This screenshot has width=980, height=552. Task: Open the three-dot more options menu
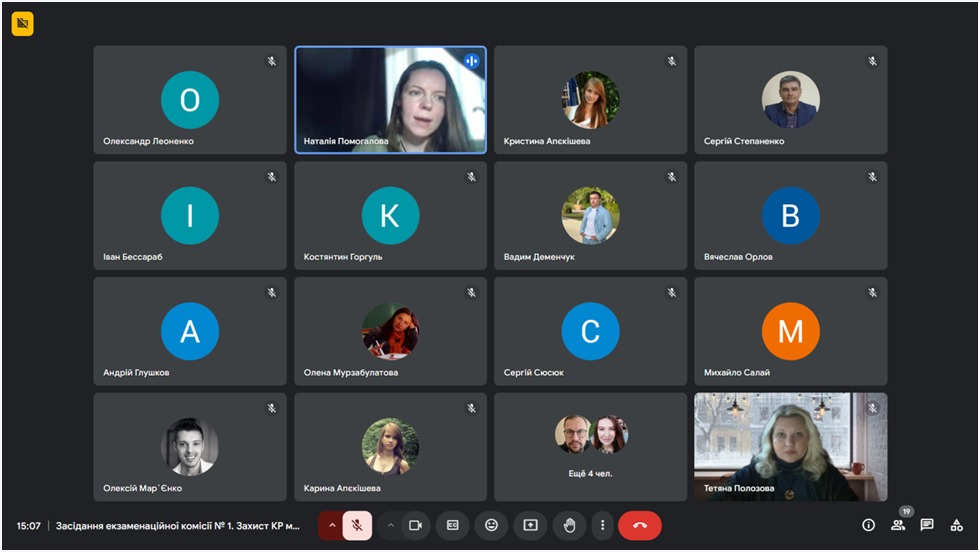click(x=602, y=525)
